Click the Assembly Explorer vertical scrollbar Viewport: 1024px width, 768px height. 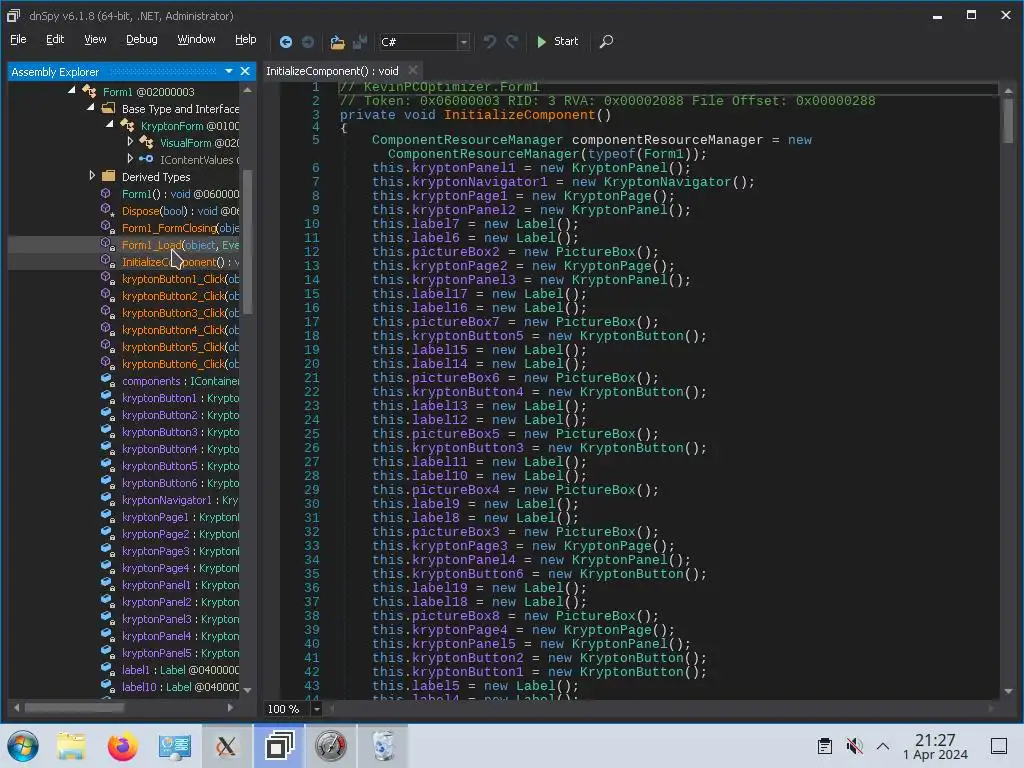coord(248,242)
